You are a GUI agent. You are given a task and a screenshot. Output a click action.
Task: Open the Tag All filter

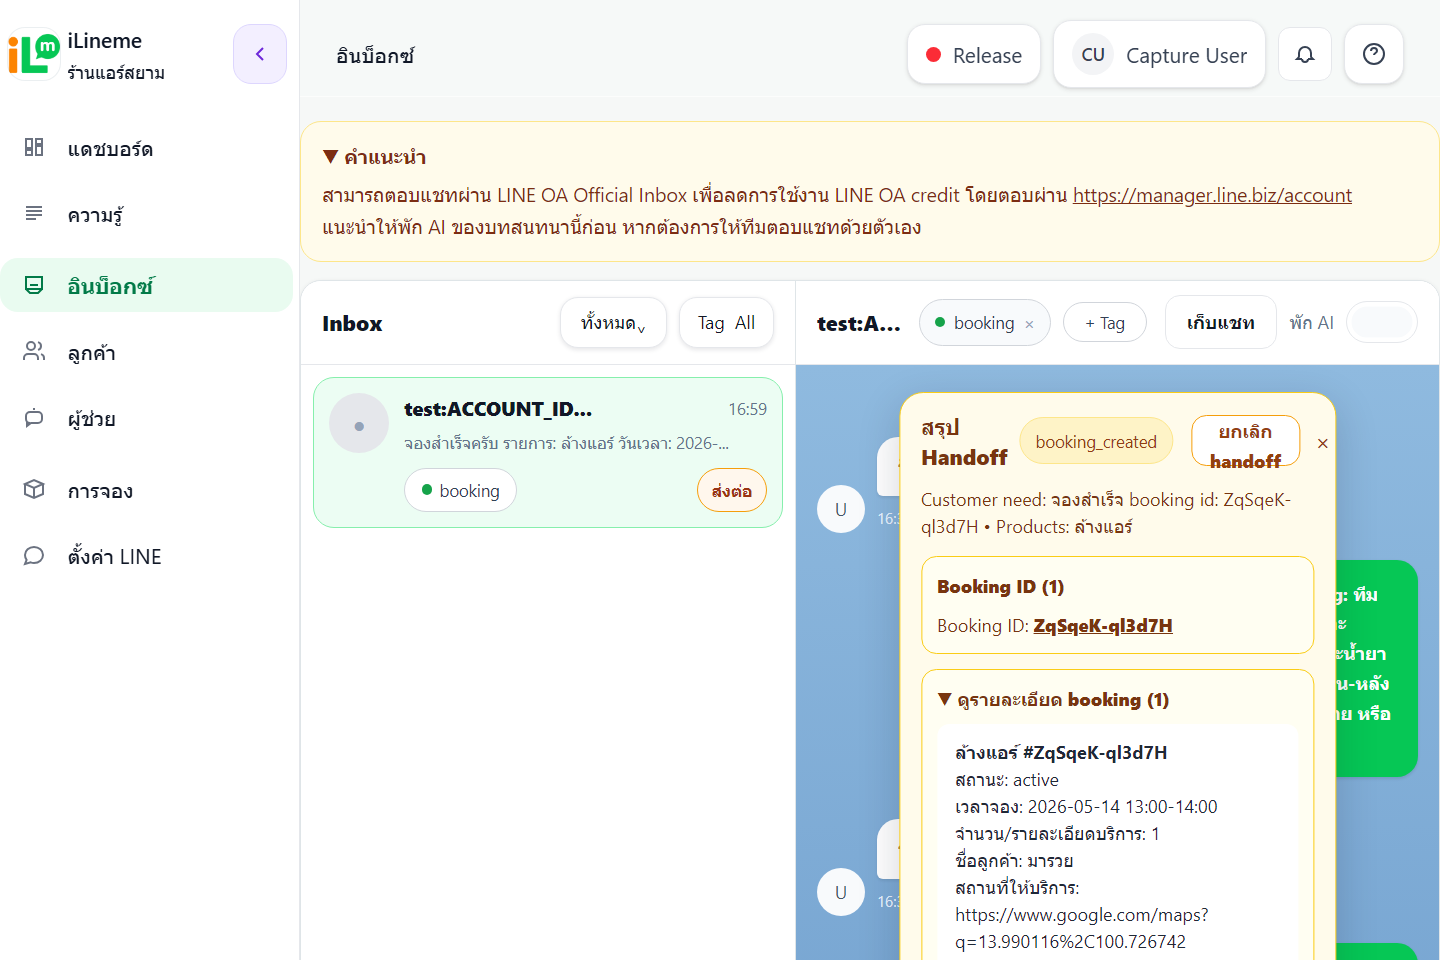pos(726,323)
